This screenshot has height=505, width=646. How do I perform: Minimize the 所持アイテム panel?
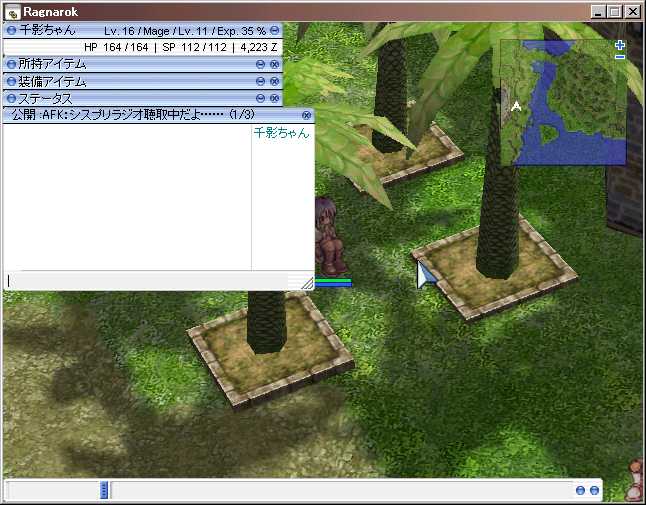pyautogui.click(x=260, y=64)
